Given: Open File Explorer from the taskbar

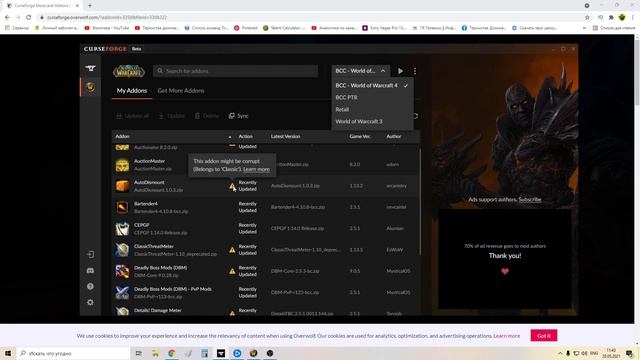Looking at the screenshot, I should [156, 353].
